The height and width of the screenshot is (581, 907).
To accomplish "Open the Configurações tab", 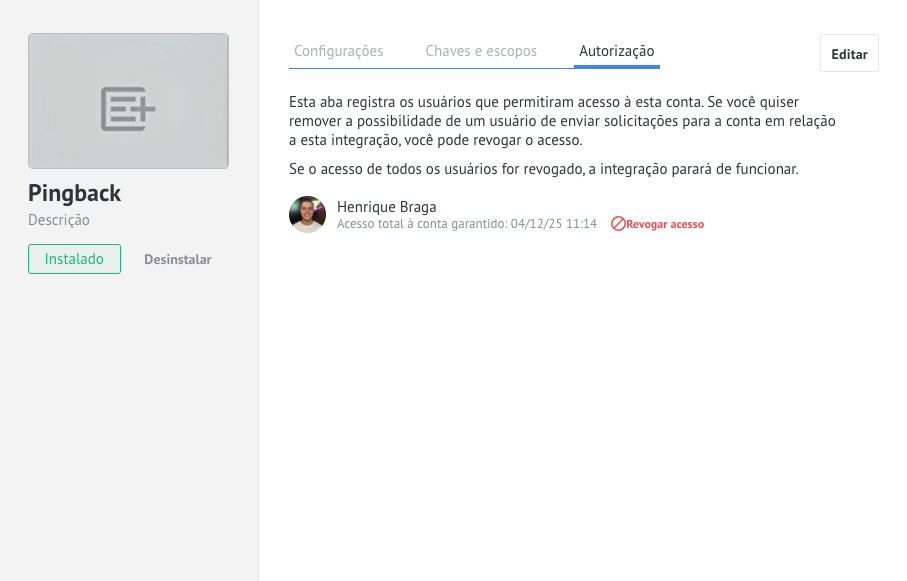I will tap(338, 51).
